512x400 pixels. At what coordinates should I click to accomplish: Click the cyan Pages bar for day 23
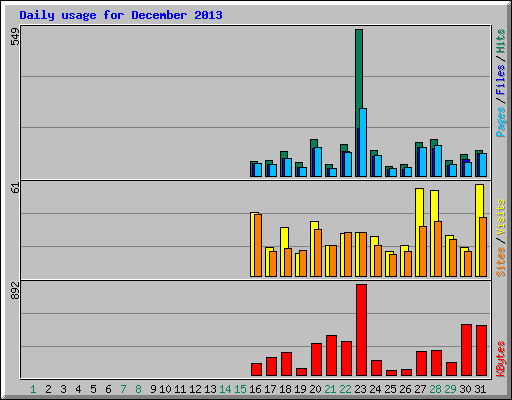pyautogui.click(x=363, y=142)
